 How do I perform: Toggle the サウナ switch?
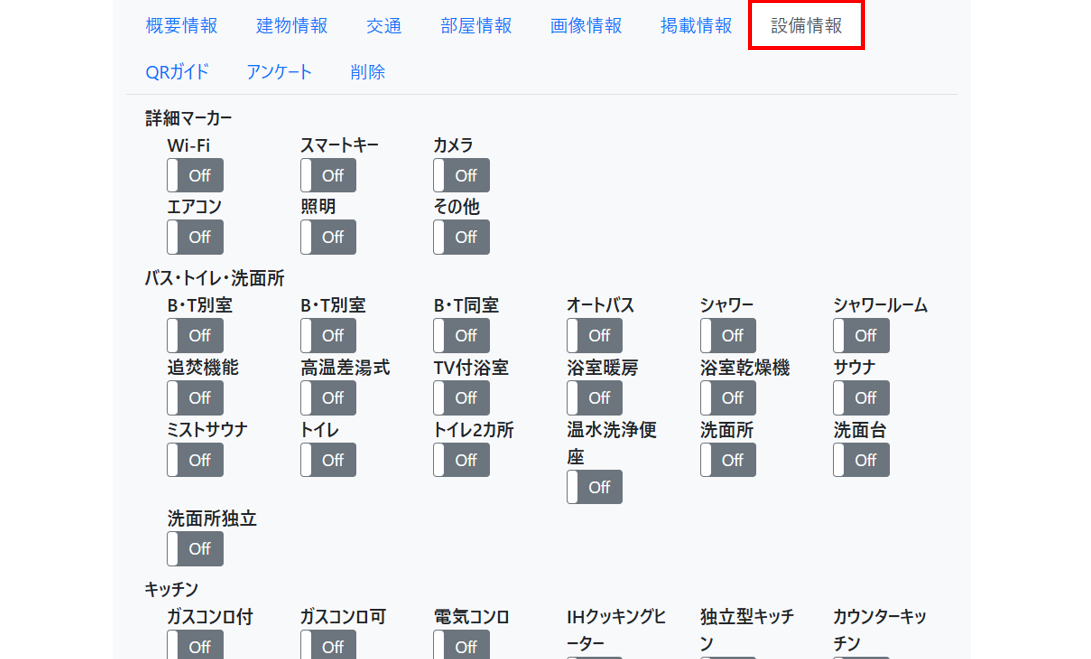pyautogui.click(x=860, y=397)
